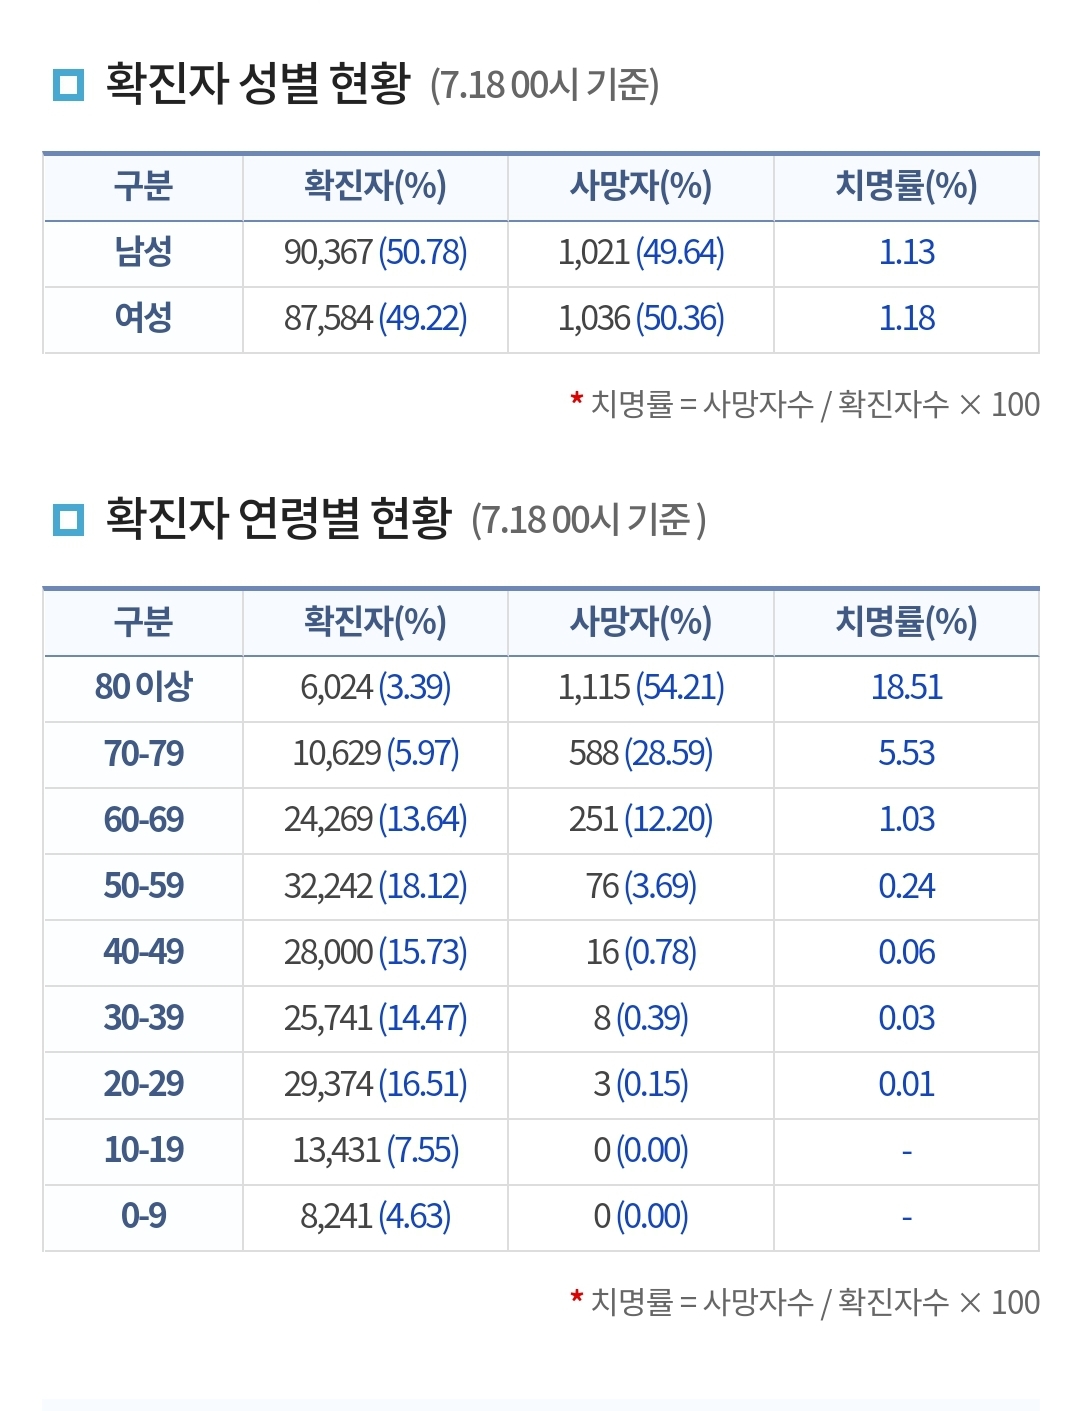This screenshot has width=1080, height=1411.
Task: Select the 10-19 age group label
Action: click(143, 1150)
